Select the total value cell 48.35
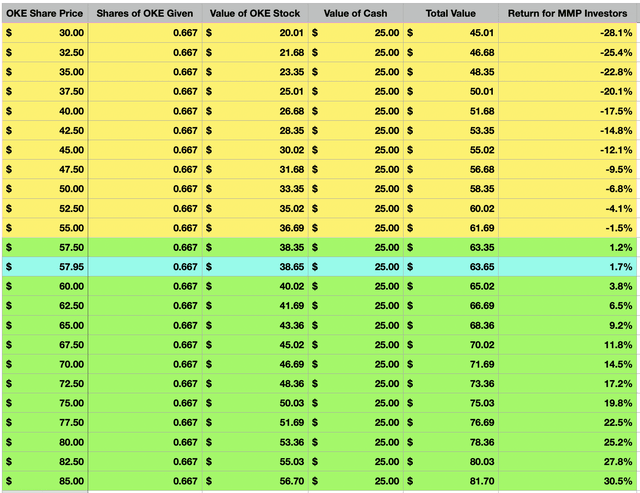 (x=451, y=72)
